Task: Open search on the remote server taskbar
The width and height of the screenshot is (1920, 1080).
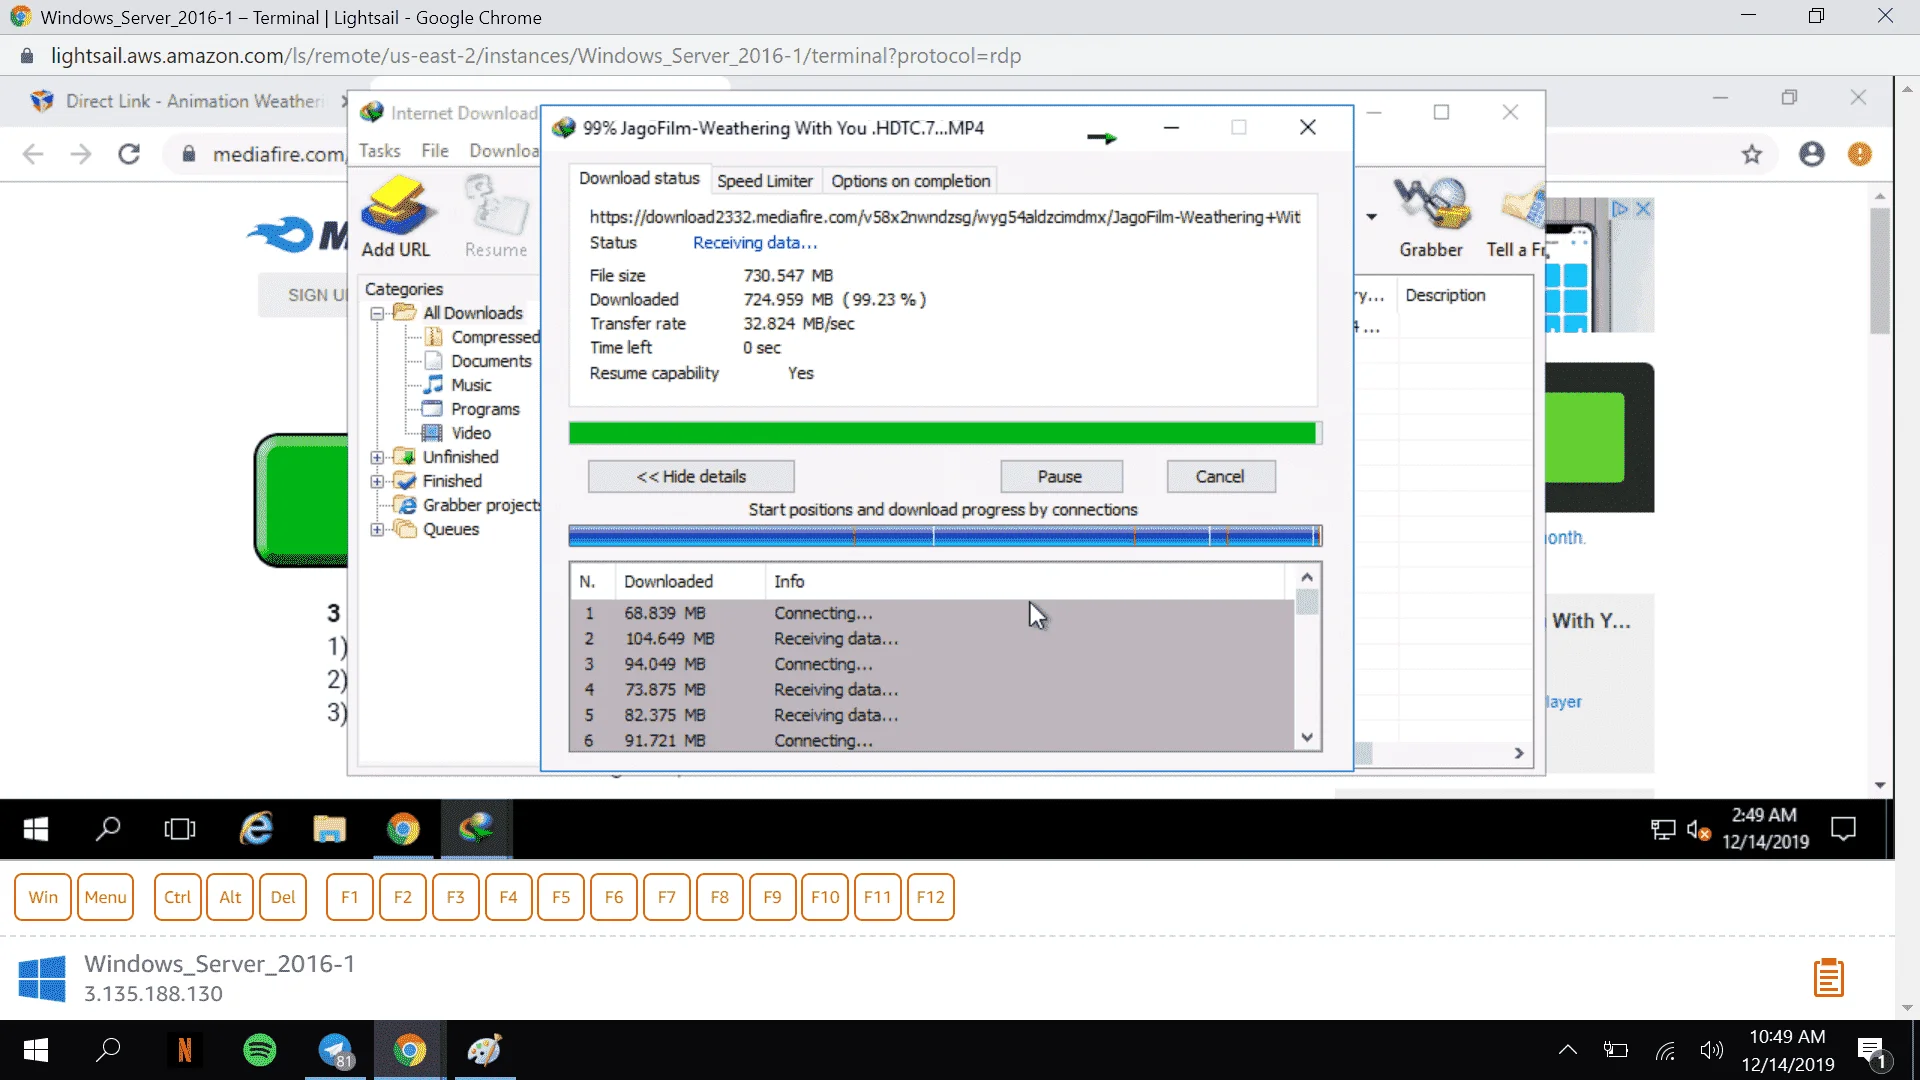Action: click(108, 829)
